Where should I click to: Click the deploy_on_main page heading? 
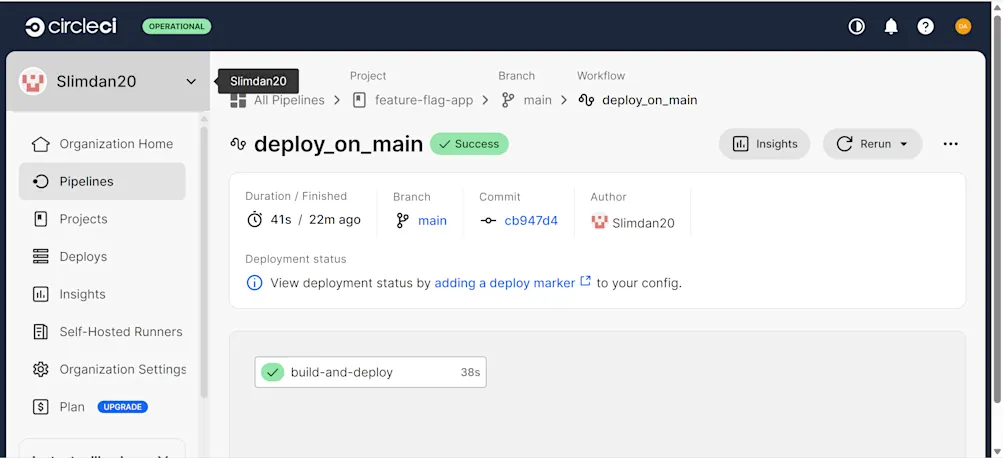point(338,144)
